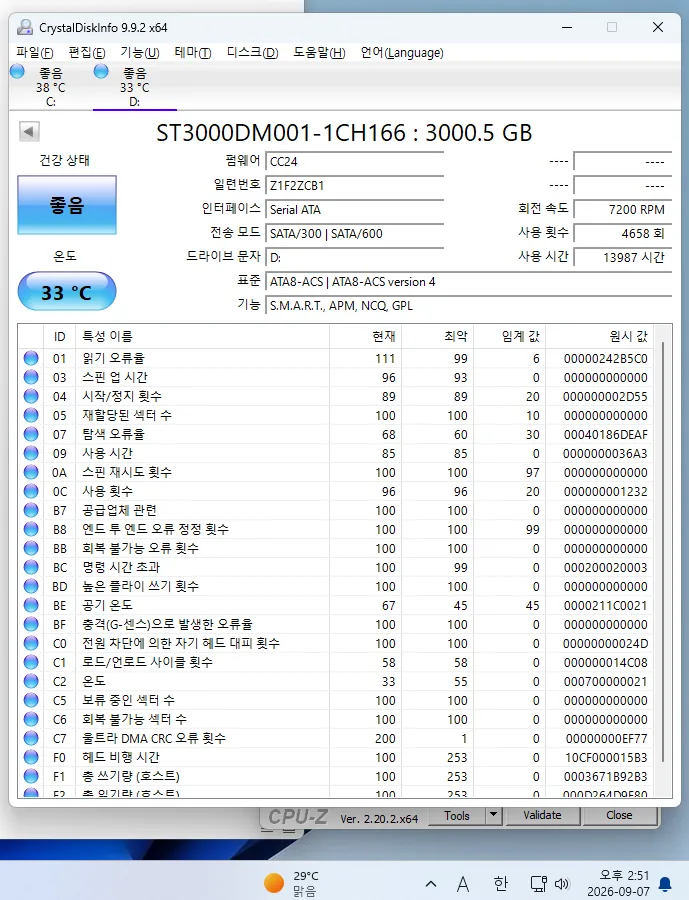
Task: Click the status icon for ID 09 사용 시간 row
Action: [31, 453]
